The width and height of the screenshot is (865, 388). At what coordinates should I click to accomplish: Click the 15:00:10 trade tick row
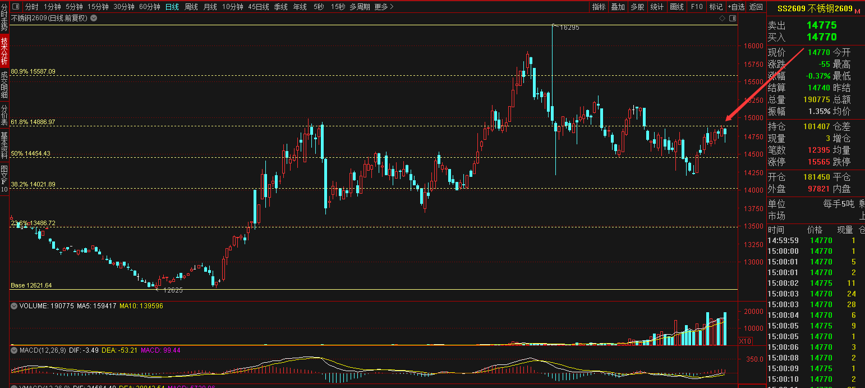coord(816,379)
